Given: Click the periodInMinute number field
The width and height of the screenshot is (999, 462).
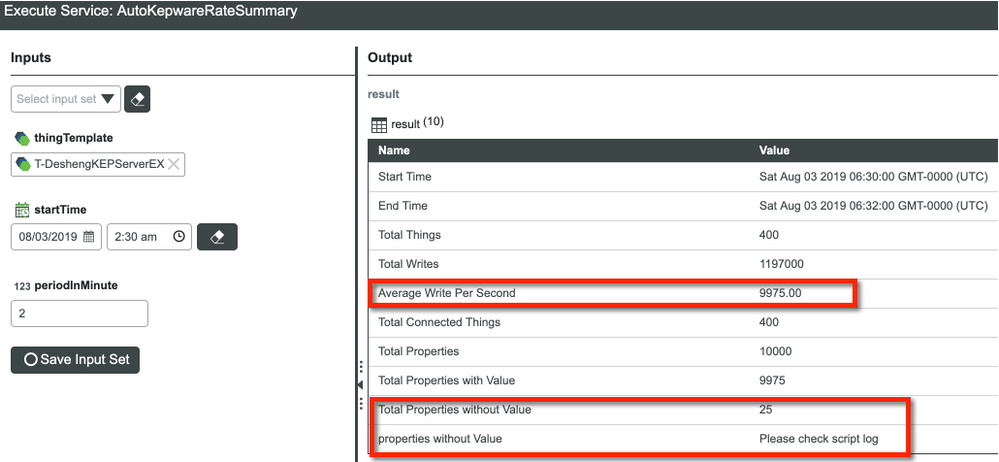Looking at the screenshot, I should pyautogui.click(x=79, y=313).
